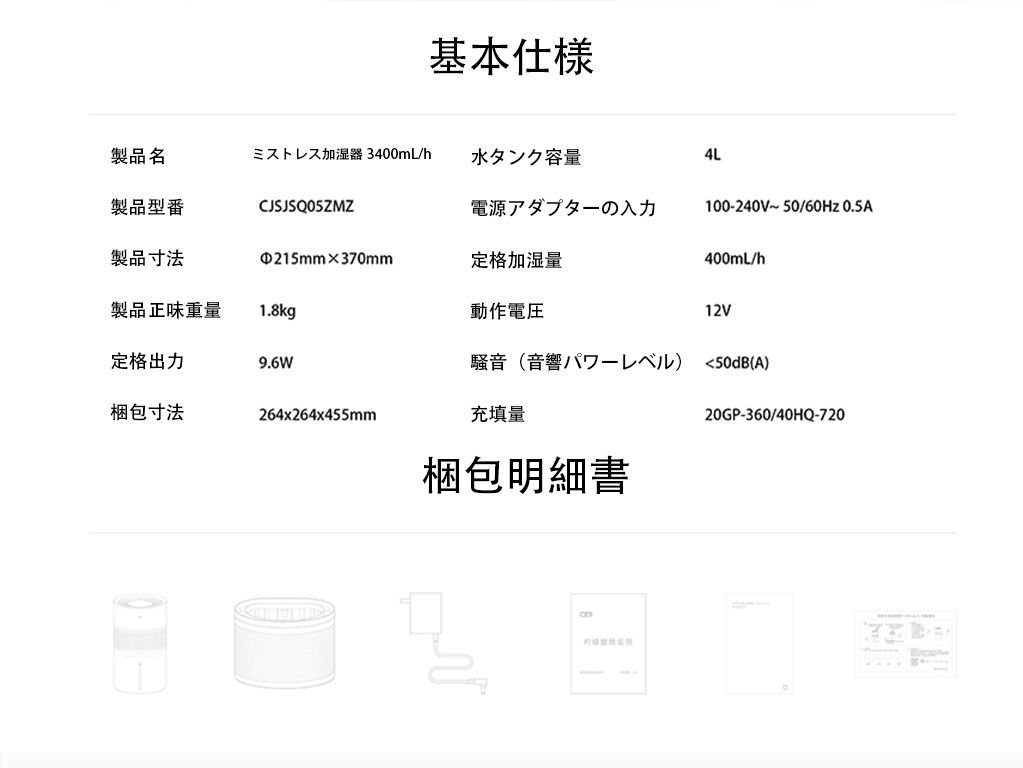The width and height of the screenshot is (1023, 768).
Task: Click the 充填量 label
Action: point(498,414)
